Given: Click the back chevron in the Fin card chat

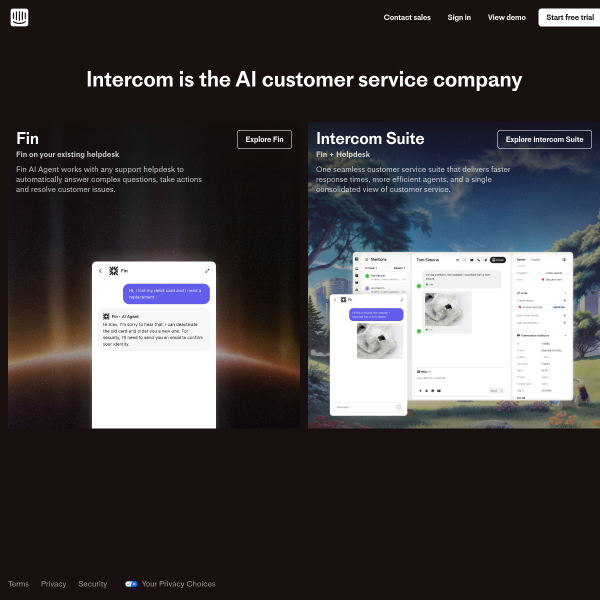Looking at the screenshot, I should [100, 271].
